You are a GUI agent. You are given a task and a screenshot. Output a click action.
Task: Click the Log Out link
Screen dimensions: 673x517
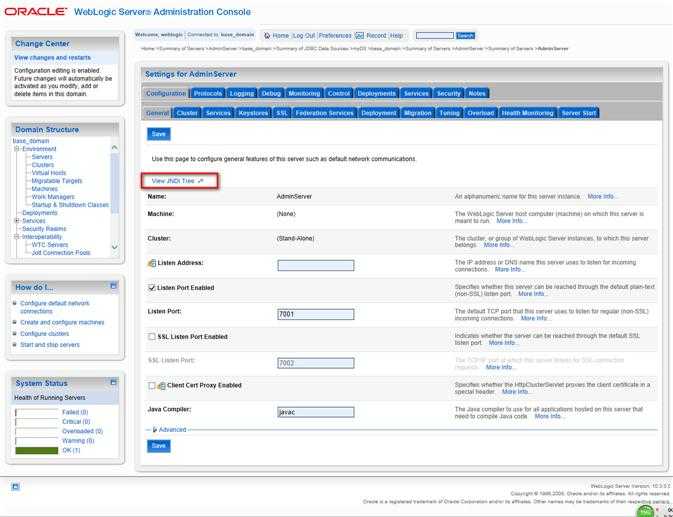point(304,36)
